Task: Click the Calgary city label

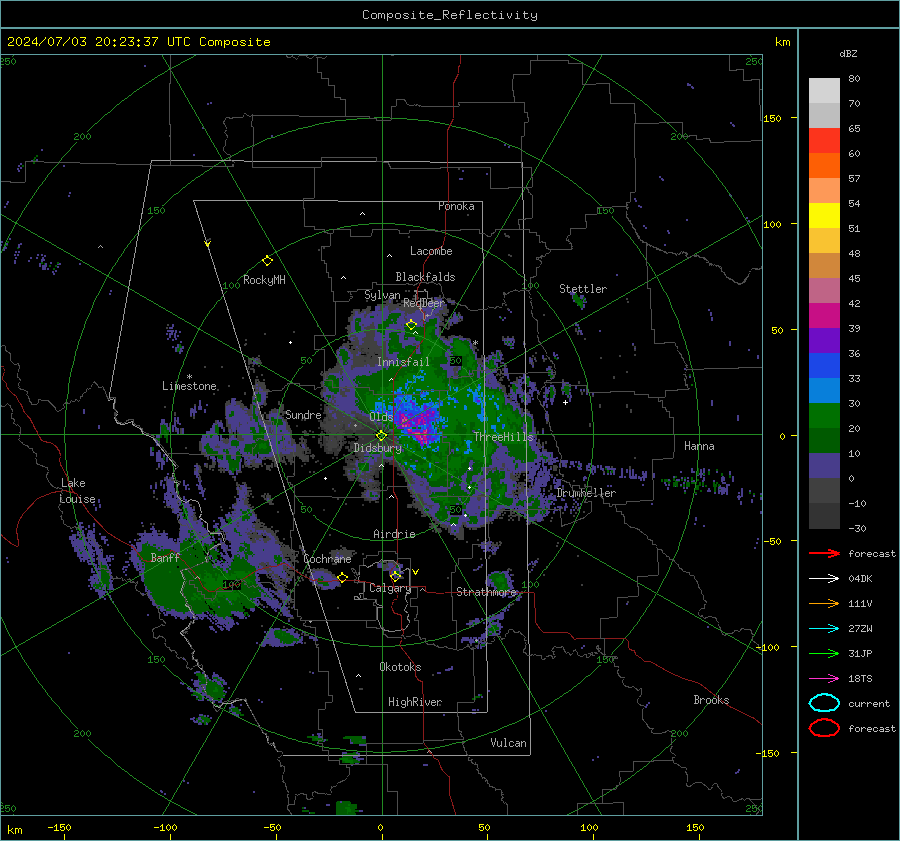Action: tap(390, 588)
